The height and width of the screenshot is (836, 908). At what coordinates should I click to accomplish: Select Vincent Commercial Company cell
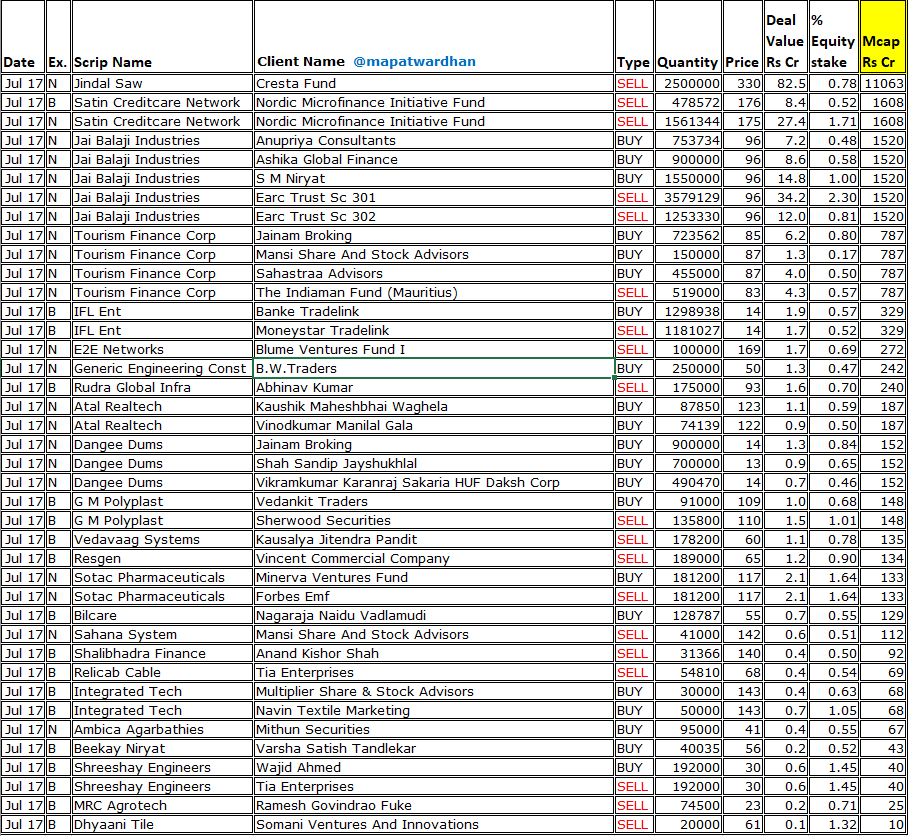pos(434,558)
